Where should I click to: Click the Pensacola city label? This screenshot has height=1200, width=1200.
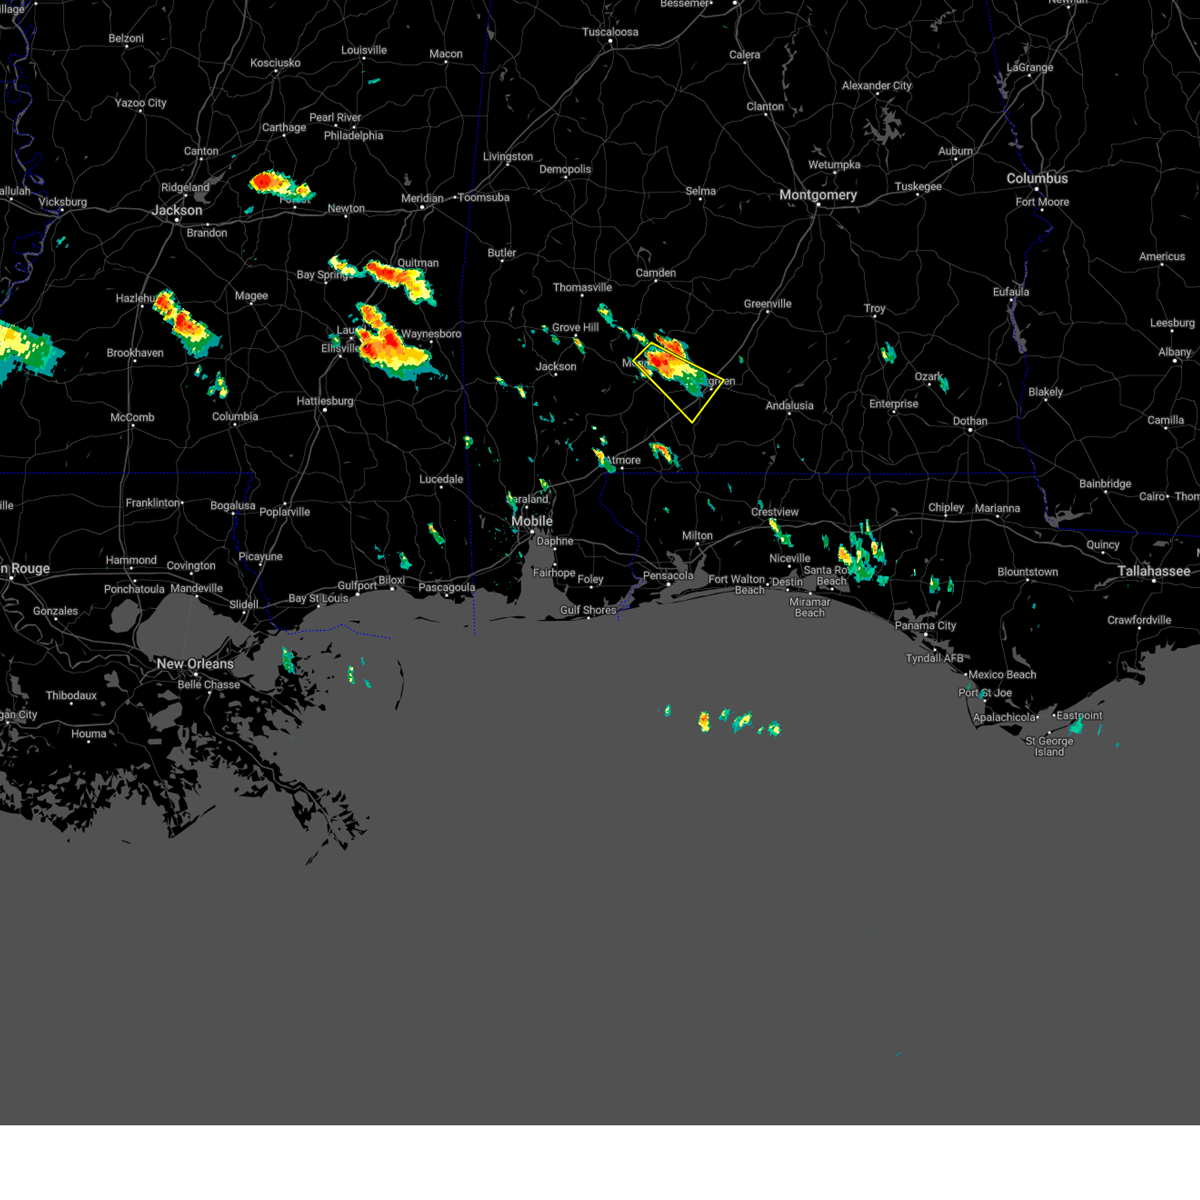(668, 576)
